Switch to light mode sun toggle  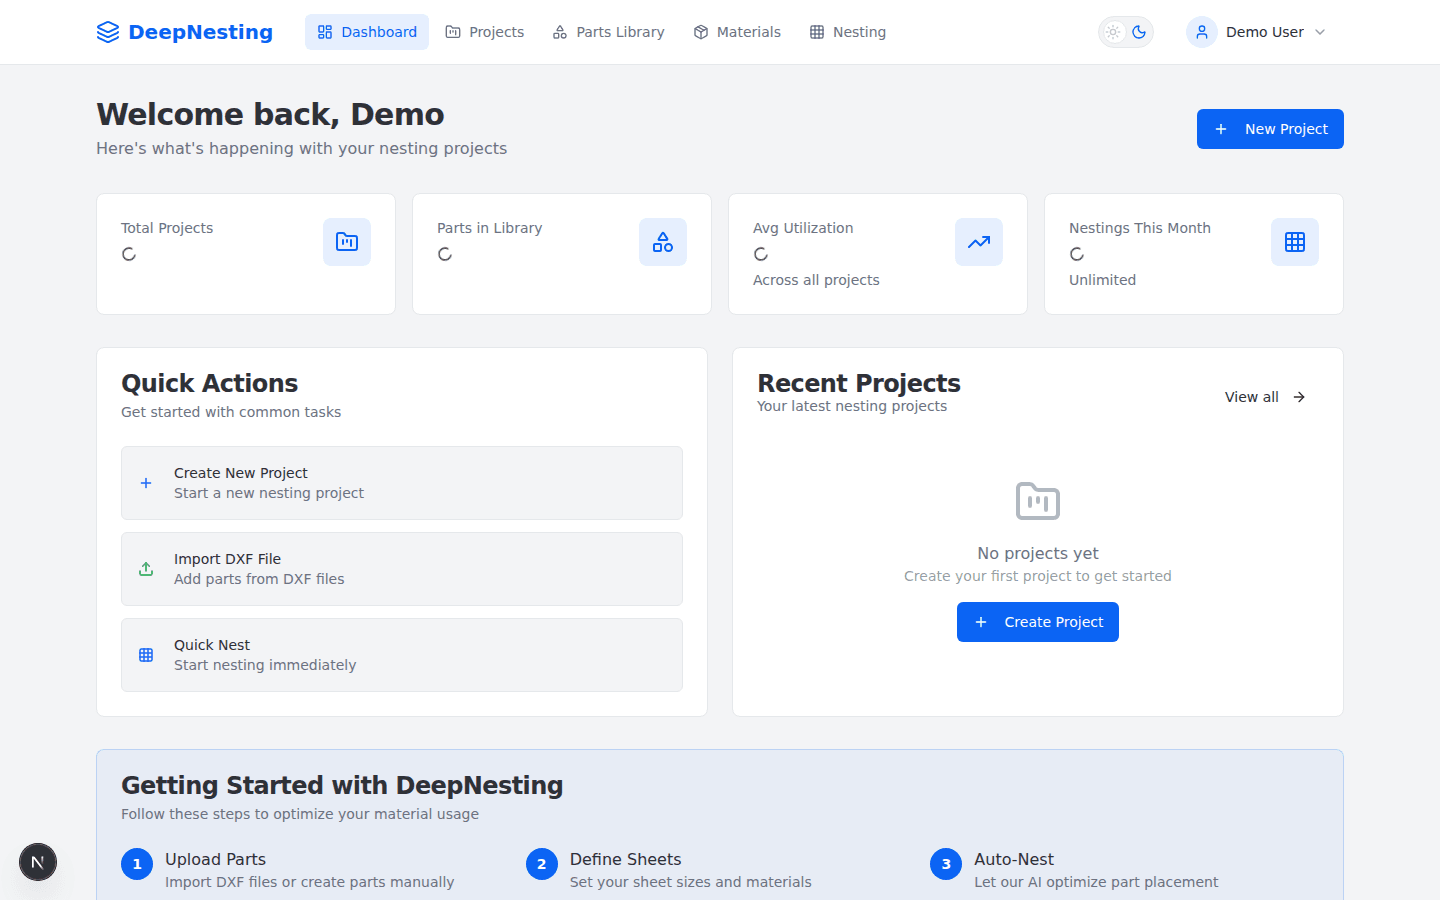[1113, 32]
